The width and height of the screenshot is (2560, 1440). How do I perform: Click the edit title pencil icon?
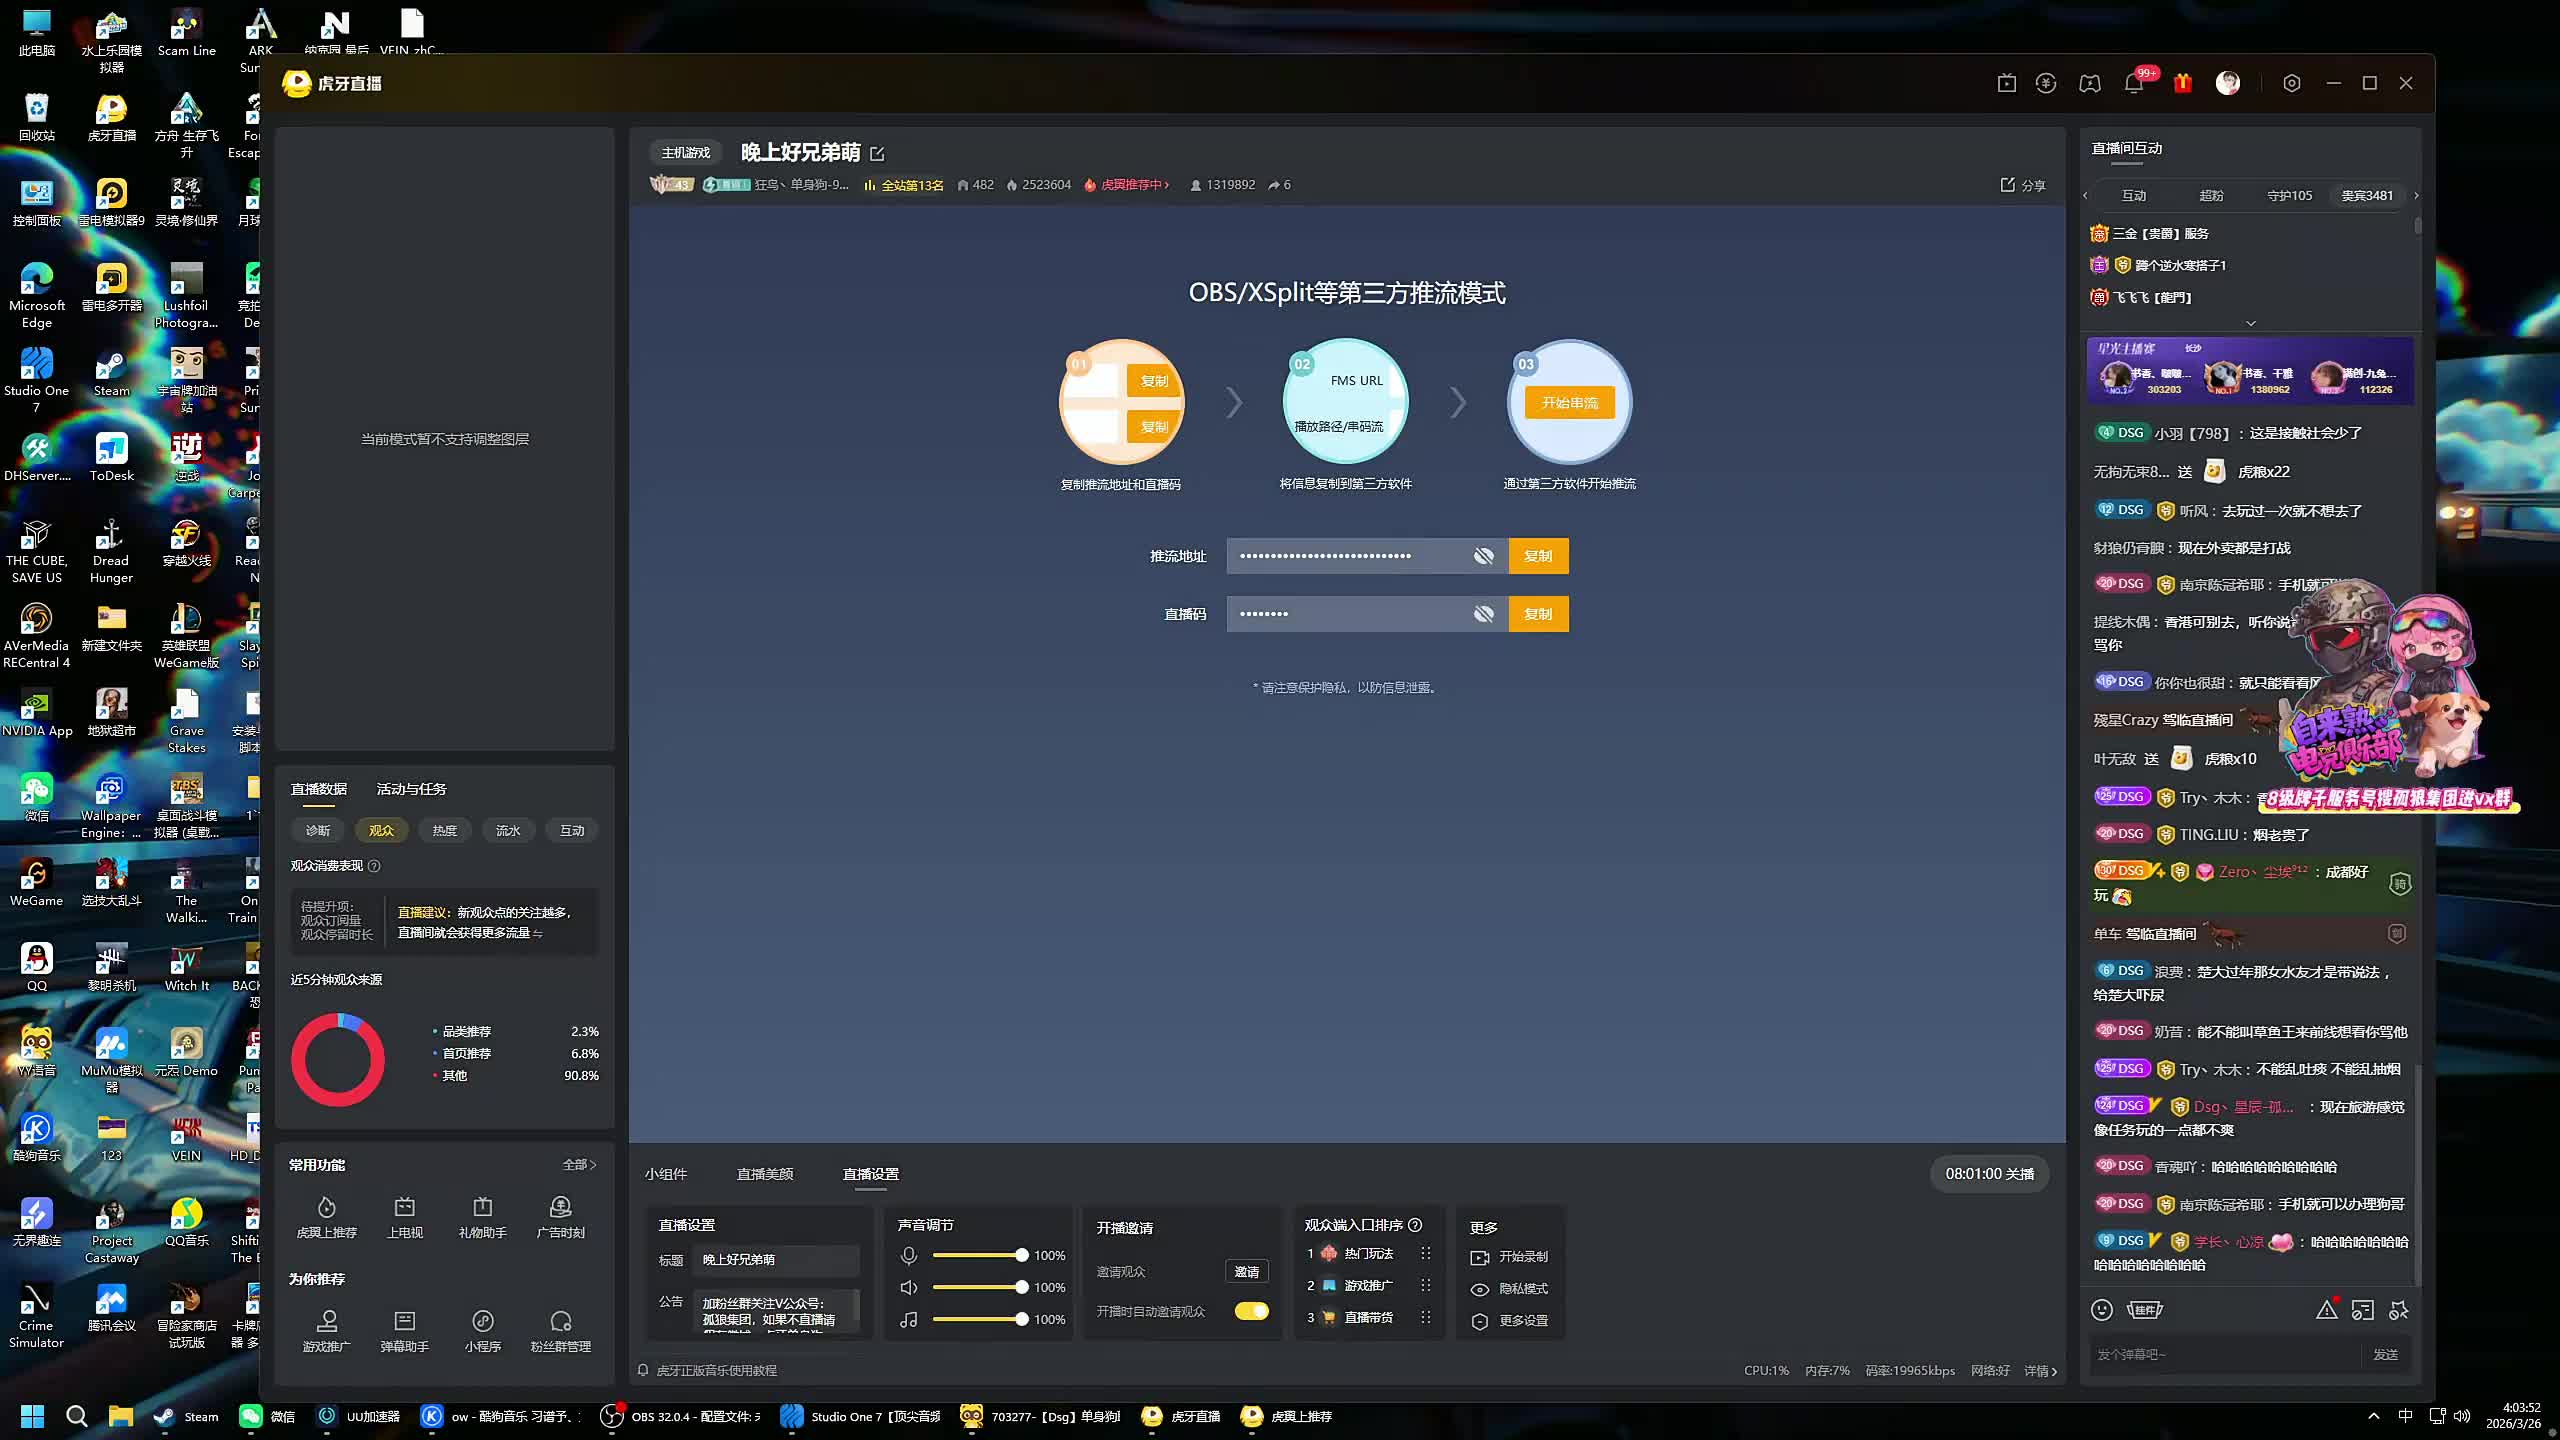coord(877,153)
